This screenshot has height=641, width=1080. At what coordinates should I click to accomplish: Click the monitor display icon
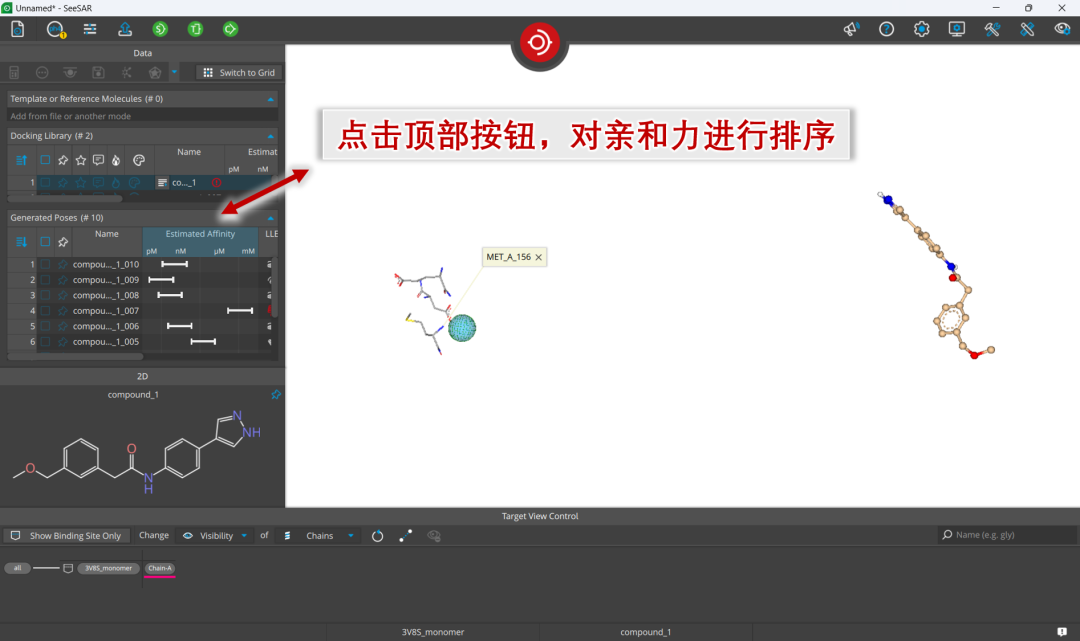[957, 29]
